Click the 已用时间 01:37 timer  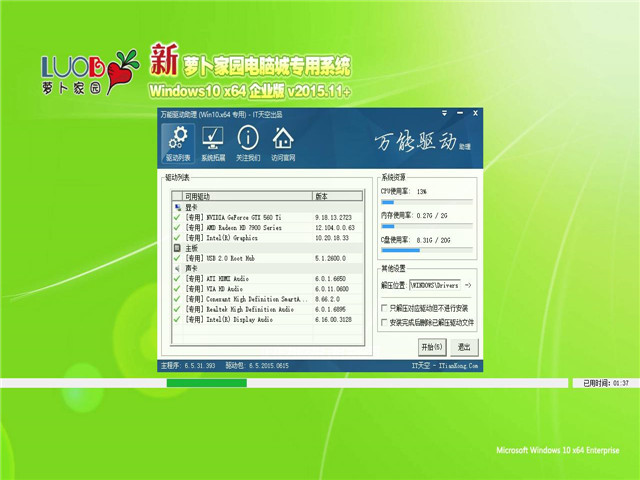pyautogui.click(x=606, y=383)
